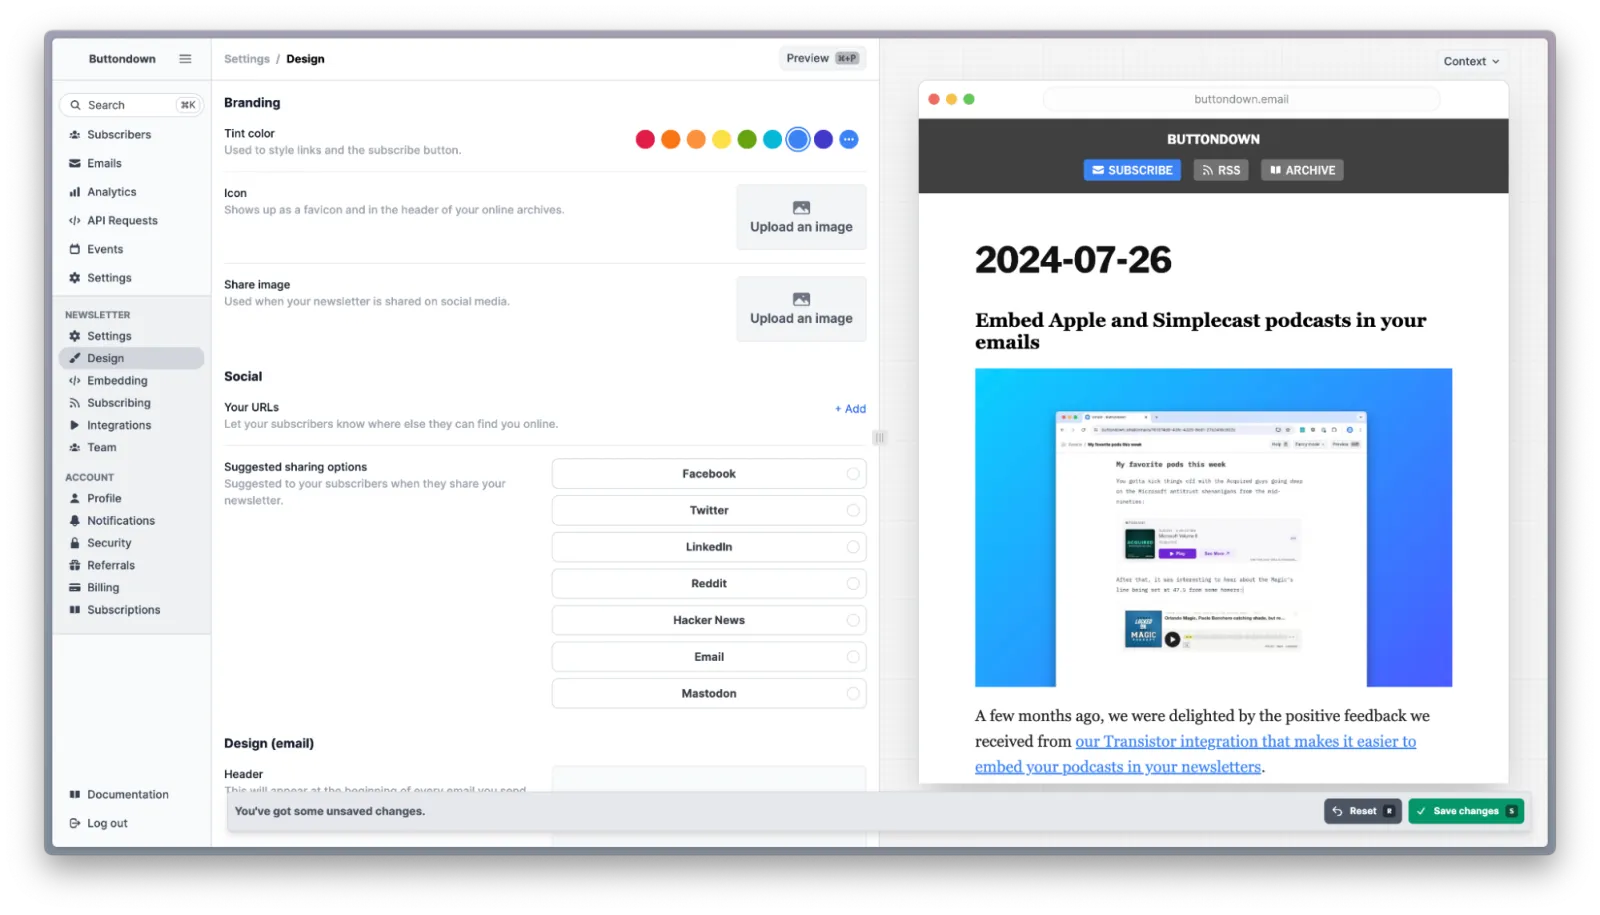
Task: Click the hamburger menu icon beside Buttondown
Action: (185, 59)
